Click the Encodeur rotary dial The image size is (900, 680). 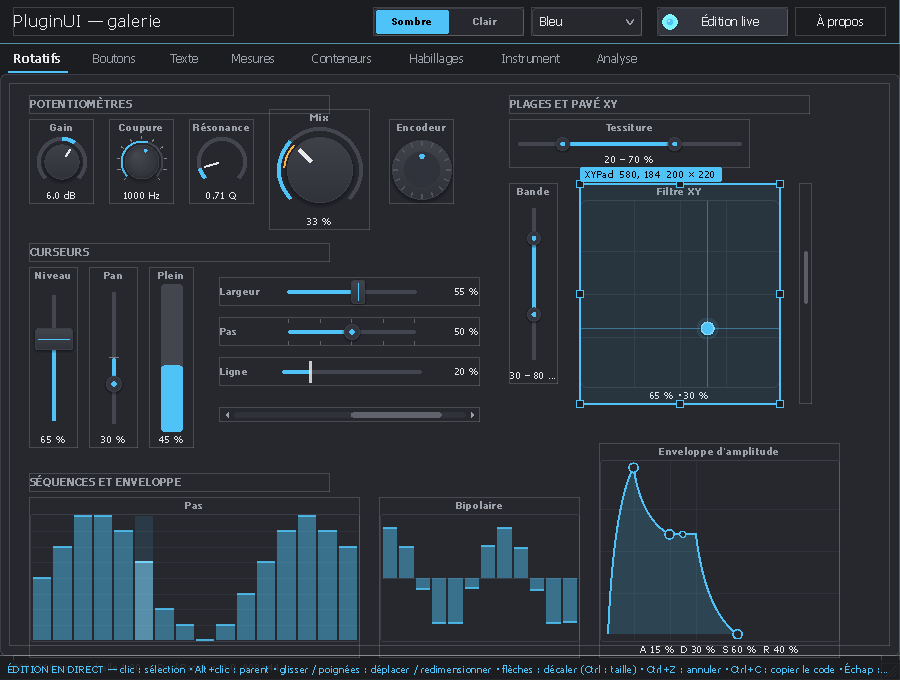pos(422,169)
